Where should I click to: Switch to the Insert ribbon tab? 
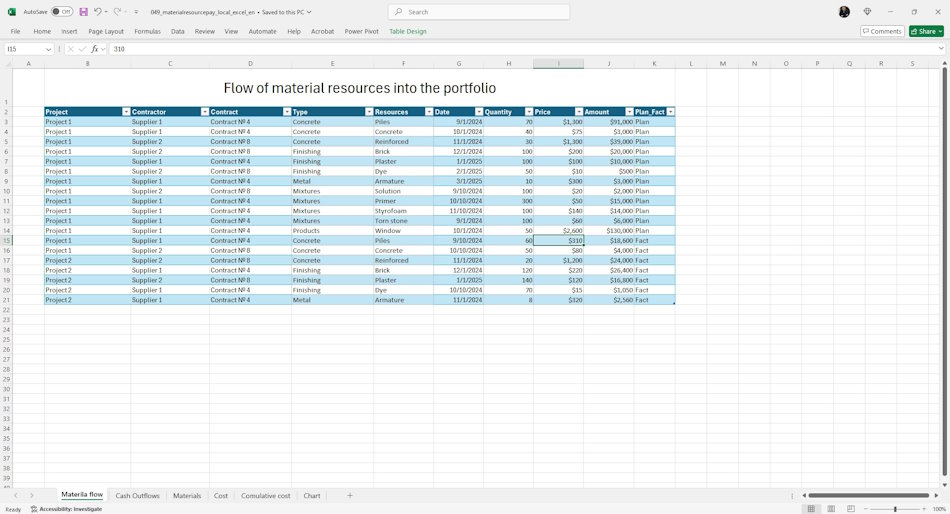point(69,31)
